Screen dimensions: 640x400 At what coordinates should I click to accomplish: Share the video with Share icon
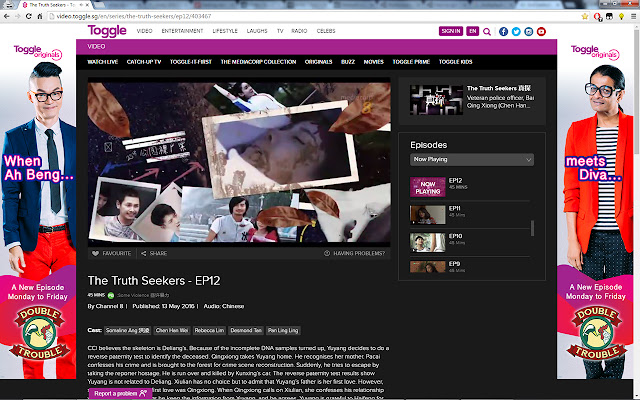tap(154, 253)
